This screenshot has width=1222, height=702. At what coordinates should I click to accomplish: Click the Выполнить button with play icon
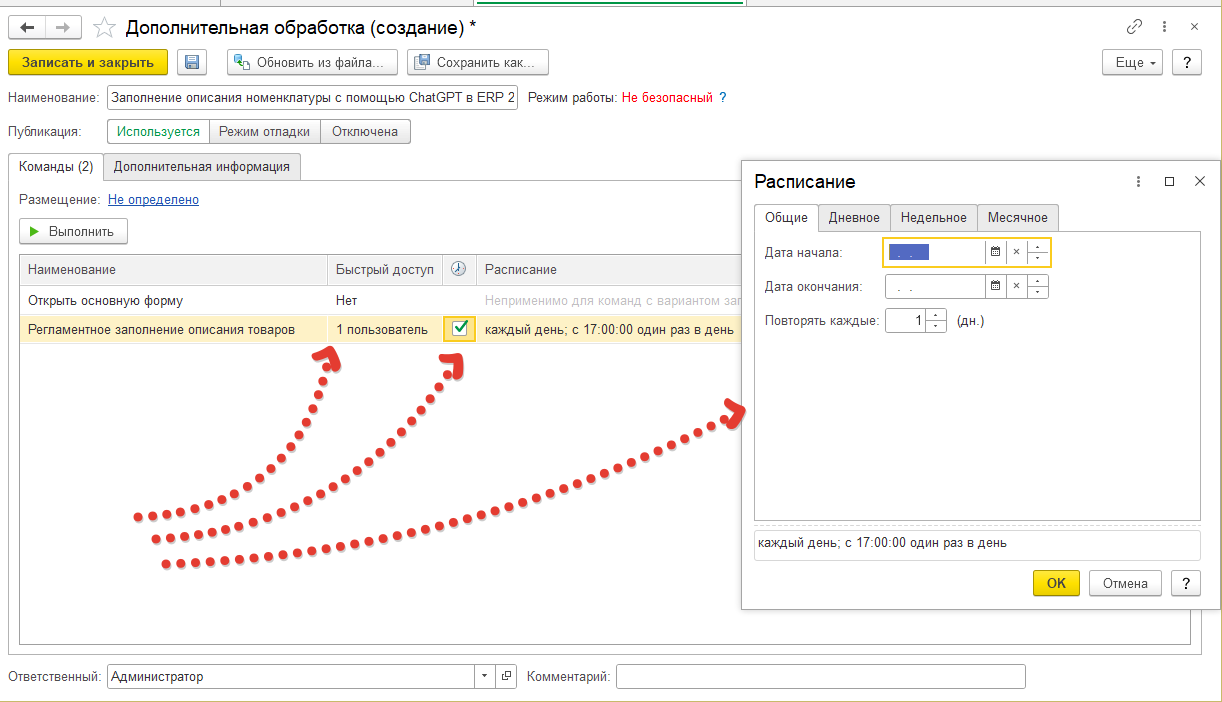click(74, 232)
